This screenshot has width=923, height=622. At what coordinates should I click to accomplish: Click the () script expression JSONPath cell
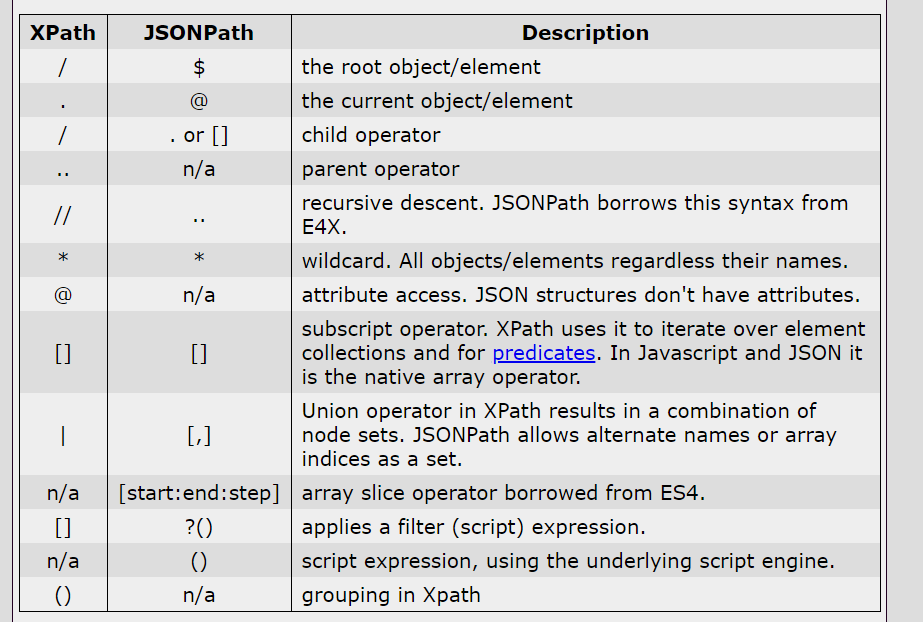pyautogui.click(x=199, y=561)
